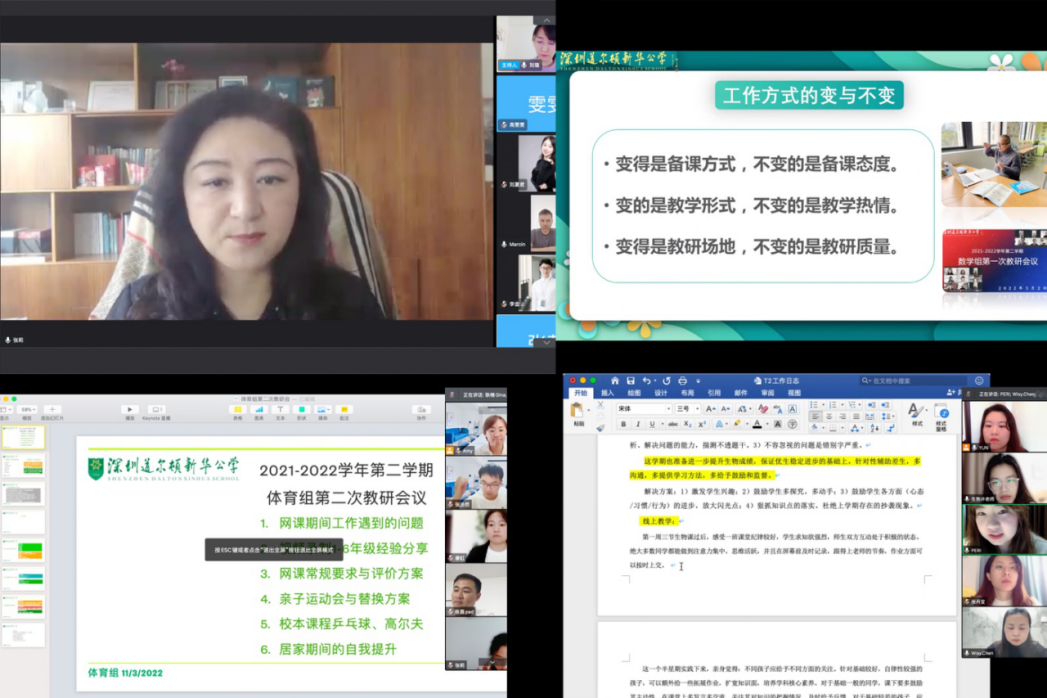1047x698 pixels.
Task: Click the Play button in Keynote toolbar
Action: pos(130,409)
